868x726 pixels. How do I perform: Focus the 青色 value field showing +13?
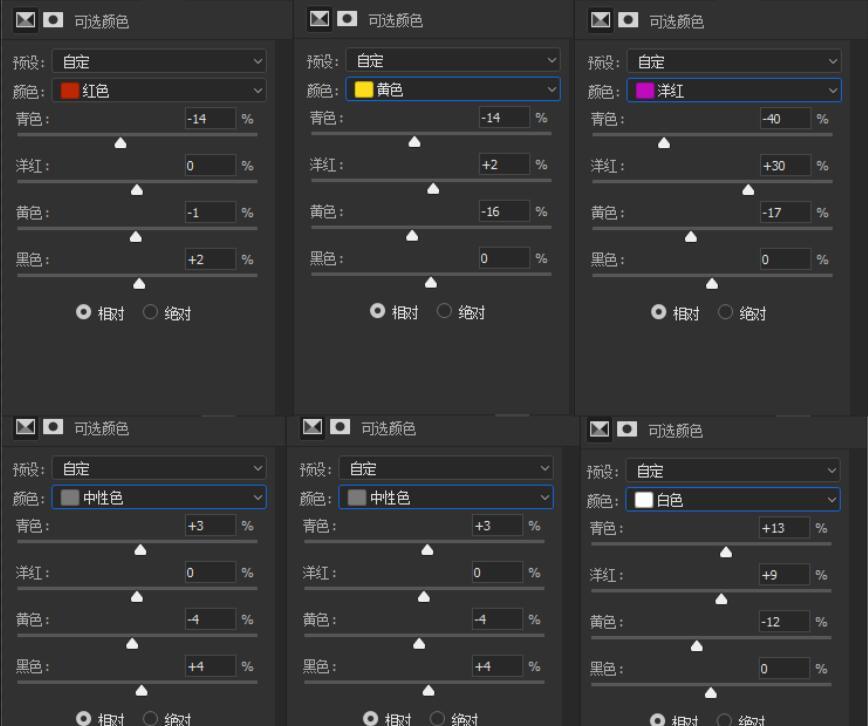click(x=784, y=528)
